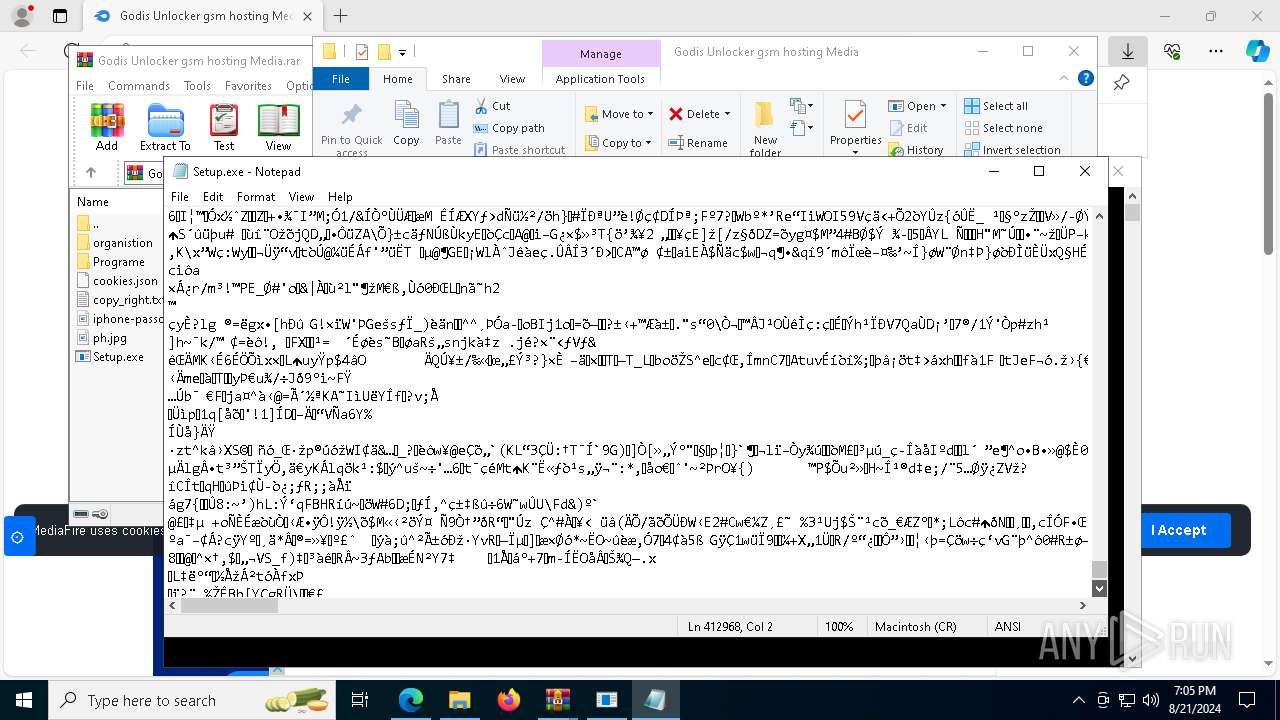The width and height of the screenshot is (1280, 720).
Task: Open the Move to dropdown
Action: [x=618, y=114]
